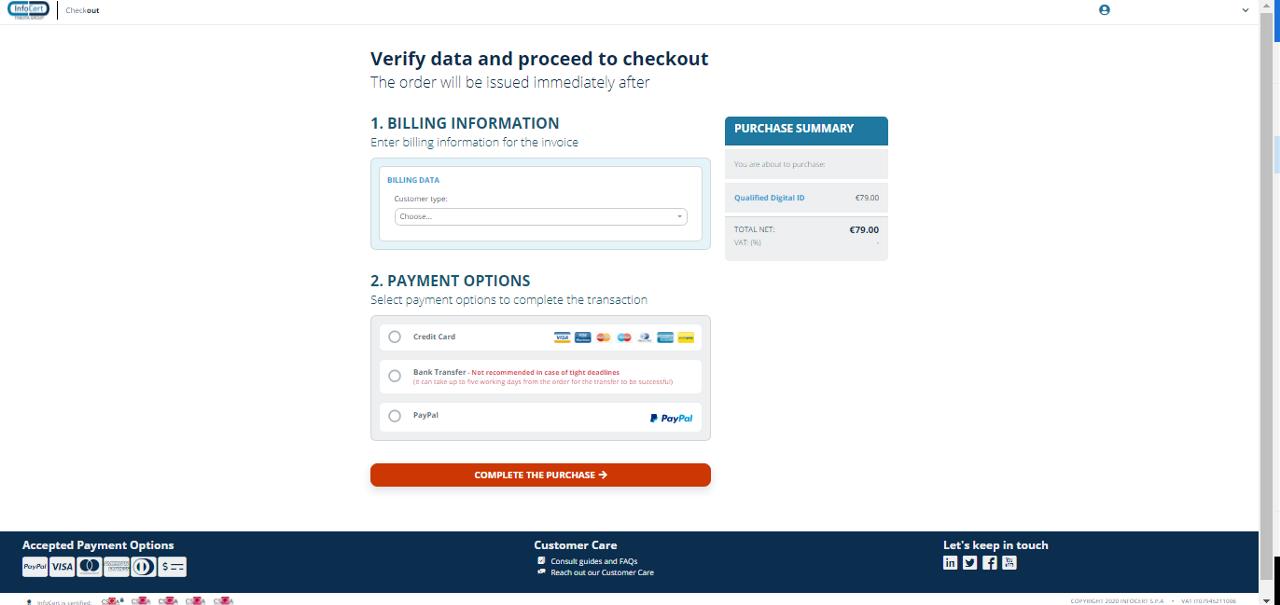Click the Visa card icon
Image resolution: width=1280 pixels, height=605 pixels.
click(x=562, y=337)
